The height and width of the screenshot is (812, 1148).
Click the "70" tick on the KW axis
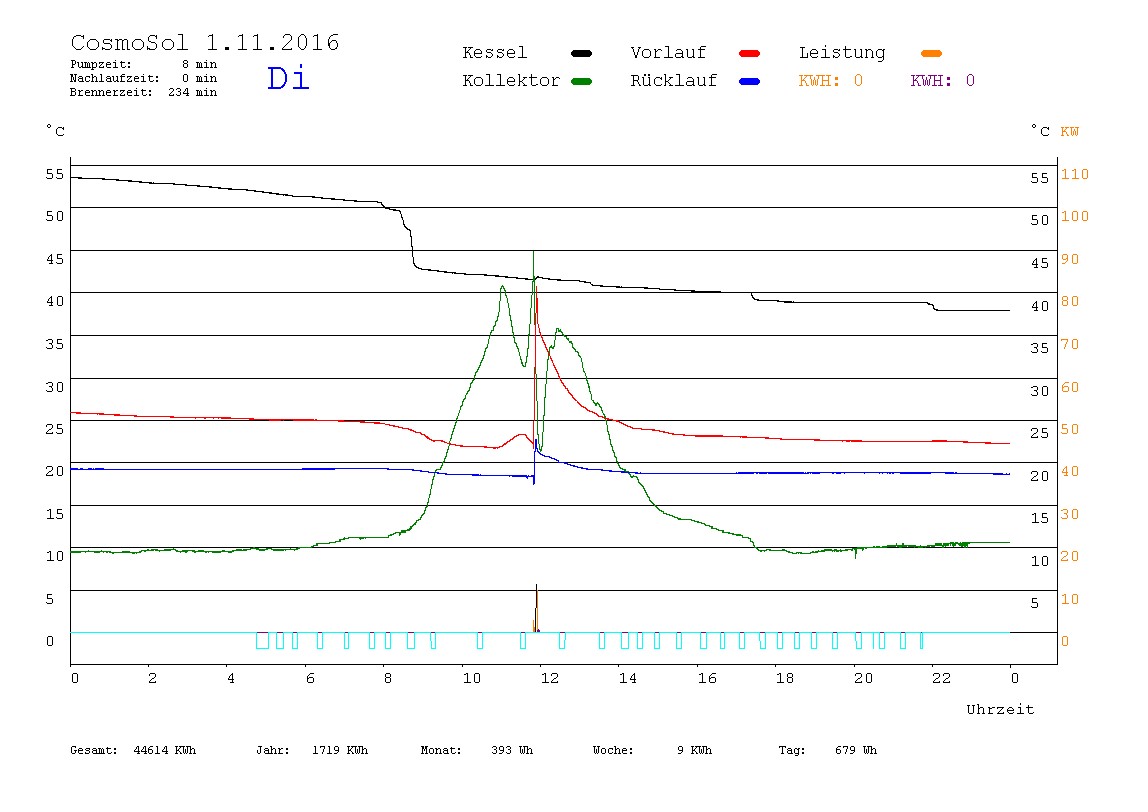click(x=1070, y=344)
